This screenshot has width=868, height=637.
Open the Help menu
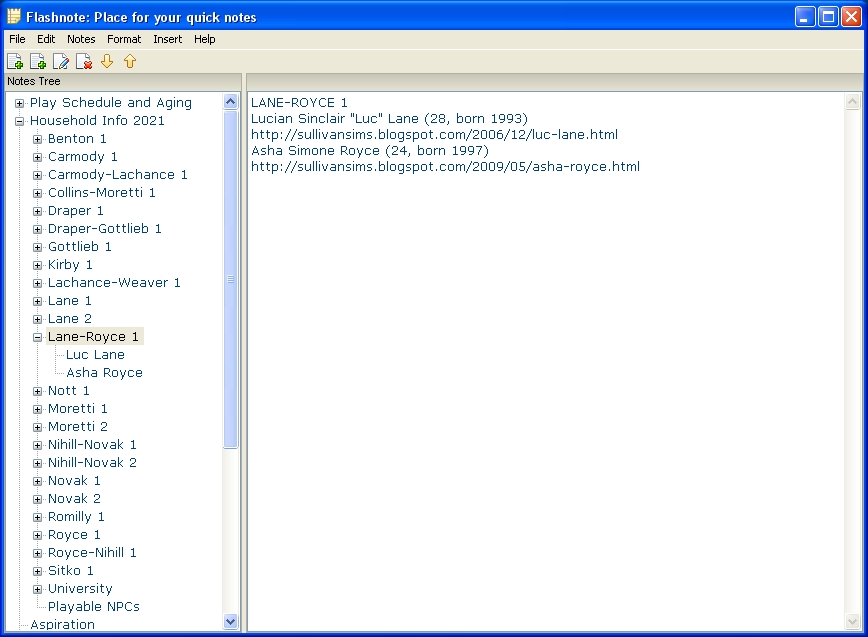point(204,39)
